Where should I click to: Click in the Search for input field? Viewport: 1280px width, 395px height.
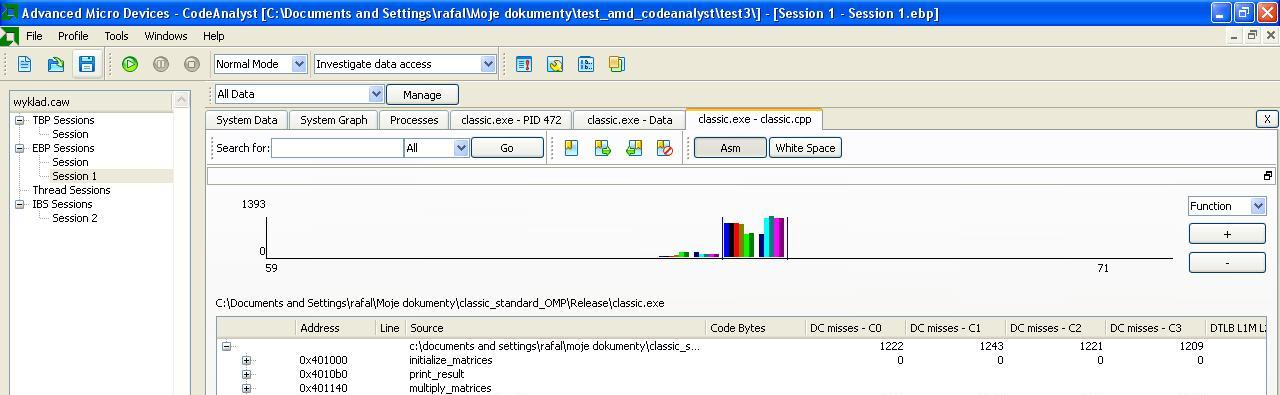pos(337,148)
